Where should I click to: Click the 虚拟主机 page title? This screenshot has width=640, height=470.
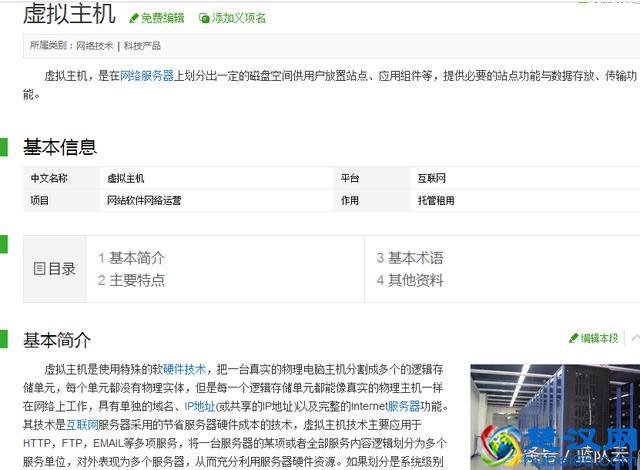coord(69,14)
